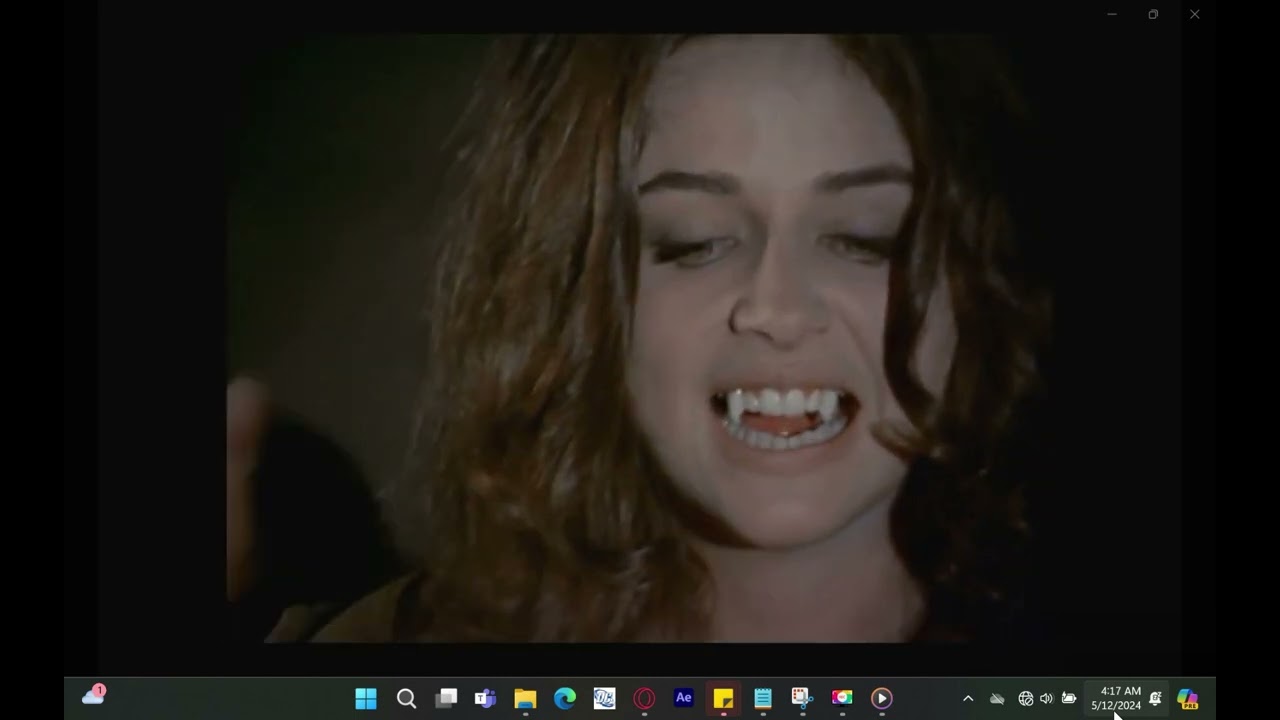
Task: Open OneDrive tray icon
Action: click(x=997, y=698)
